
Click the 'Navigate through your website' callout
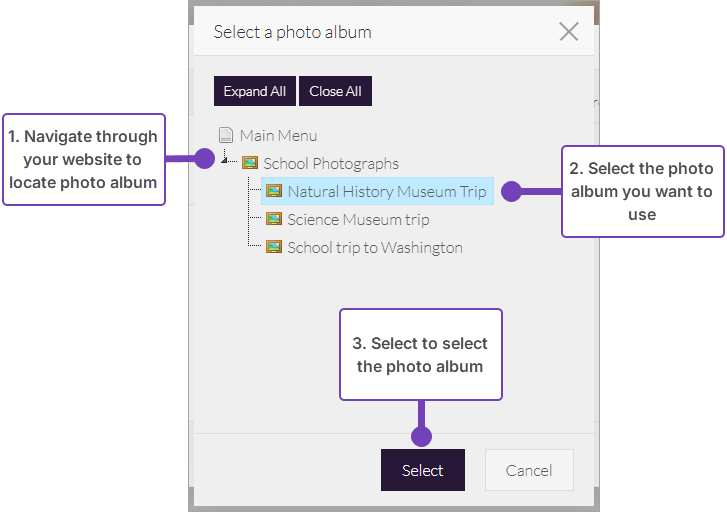(x=84, y=159)
